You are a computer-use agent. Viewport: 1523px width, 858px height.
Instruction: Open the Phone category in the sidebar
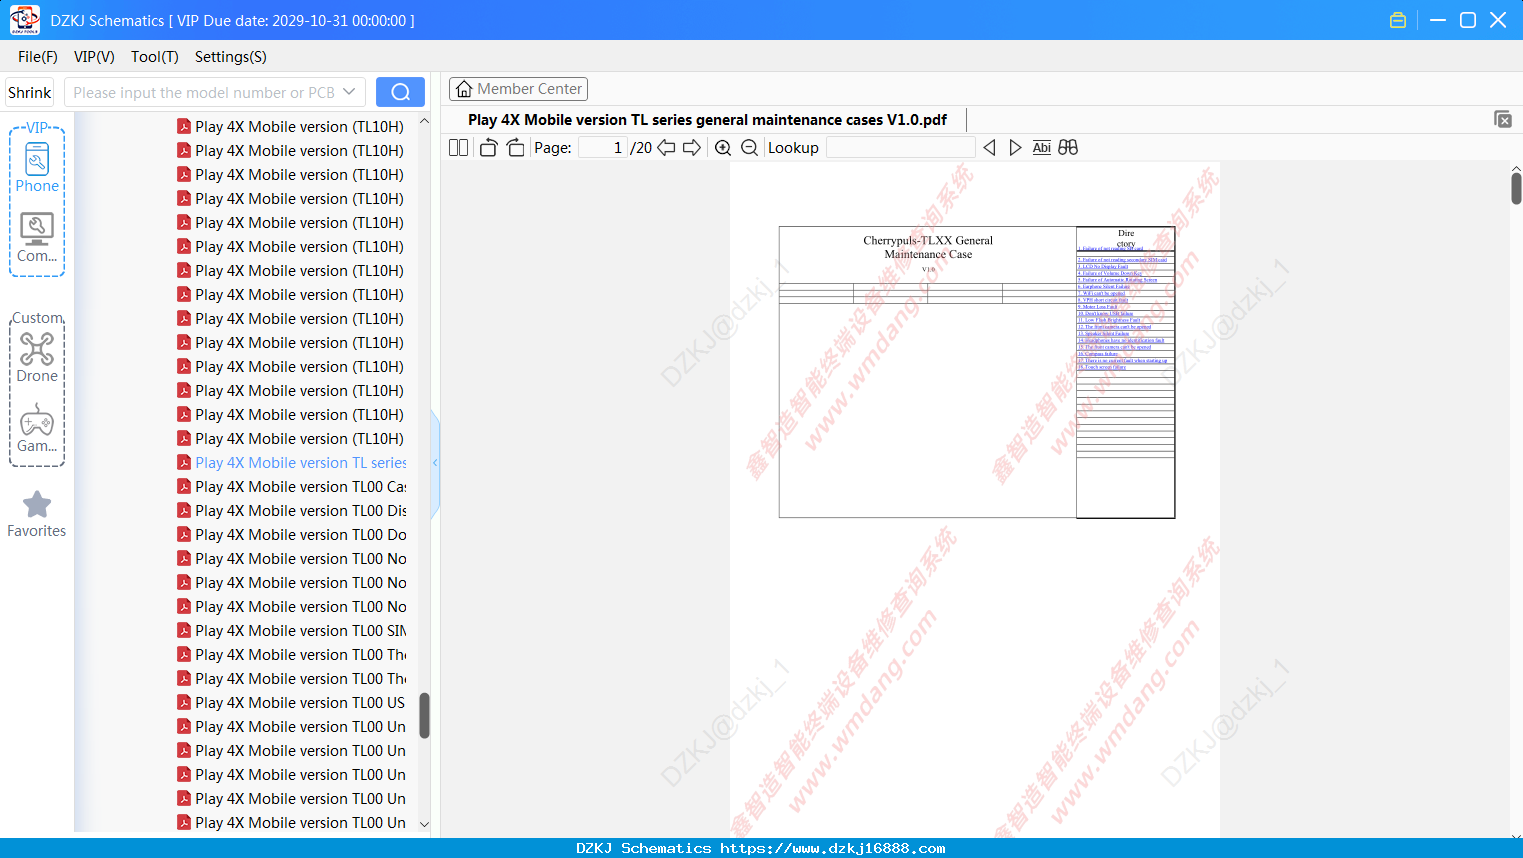coord(37,168)
